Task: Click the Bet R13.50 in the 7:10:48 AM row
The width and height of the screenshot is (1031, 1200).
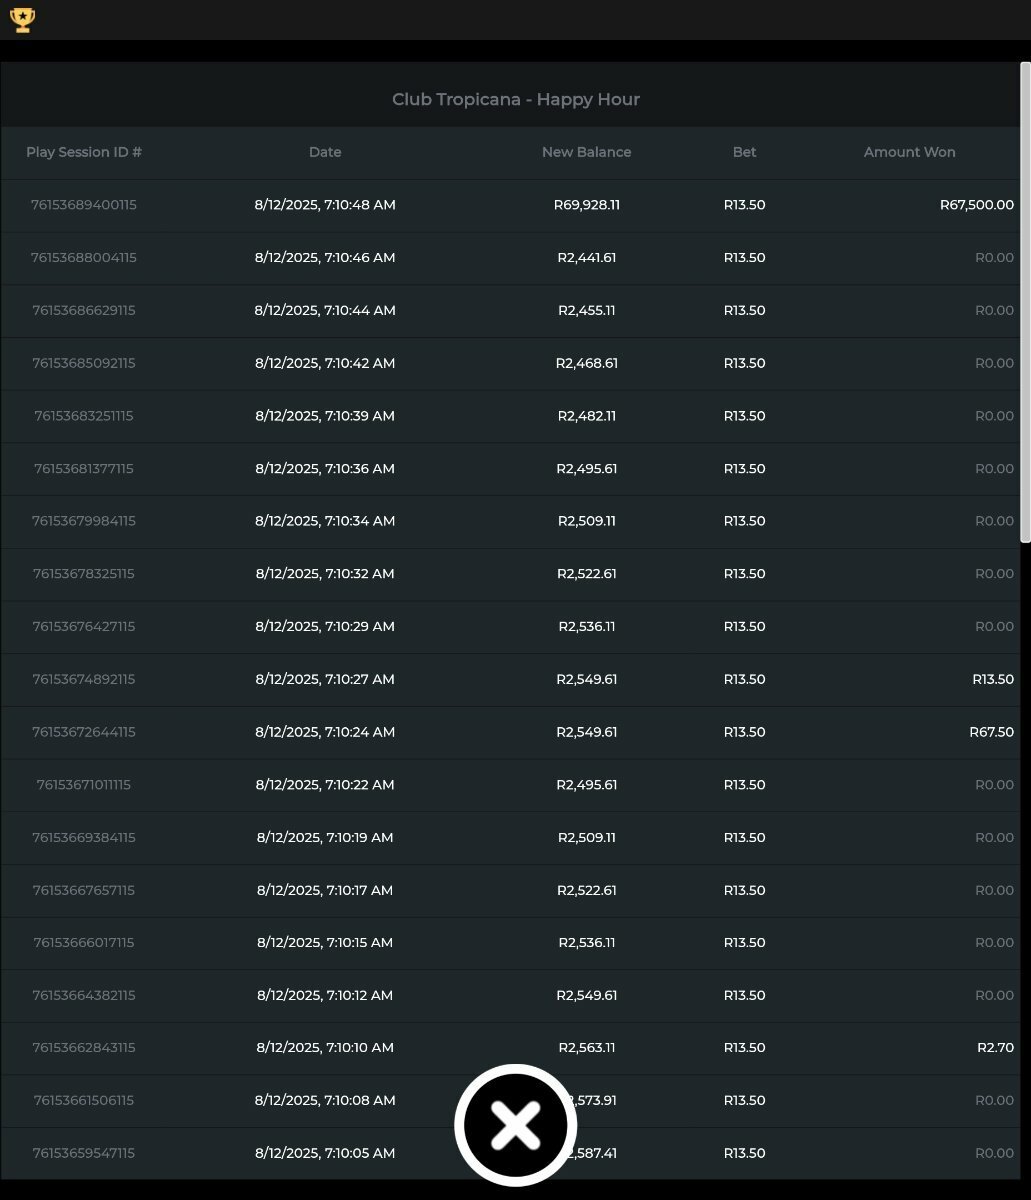Action: [x=745, y=205]
